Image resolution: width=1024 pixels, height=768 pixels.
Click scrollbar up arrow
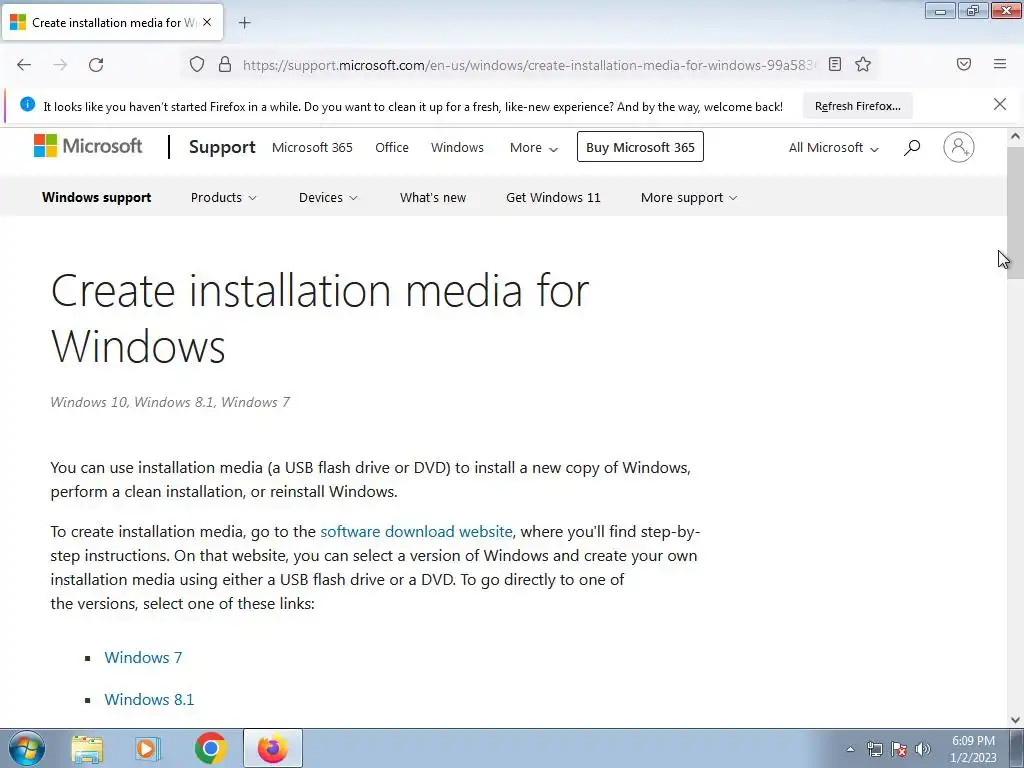tap(1015, 136)
